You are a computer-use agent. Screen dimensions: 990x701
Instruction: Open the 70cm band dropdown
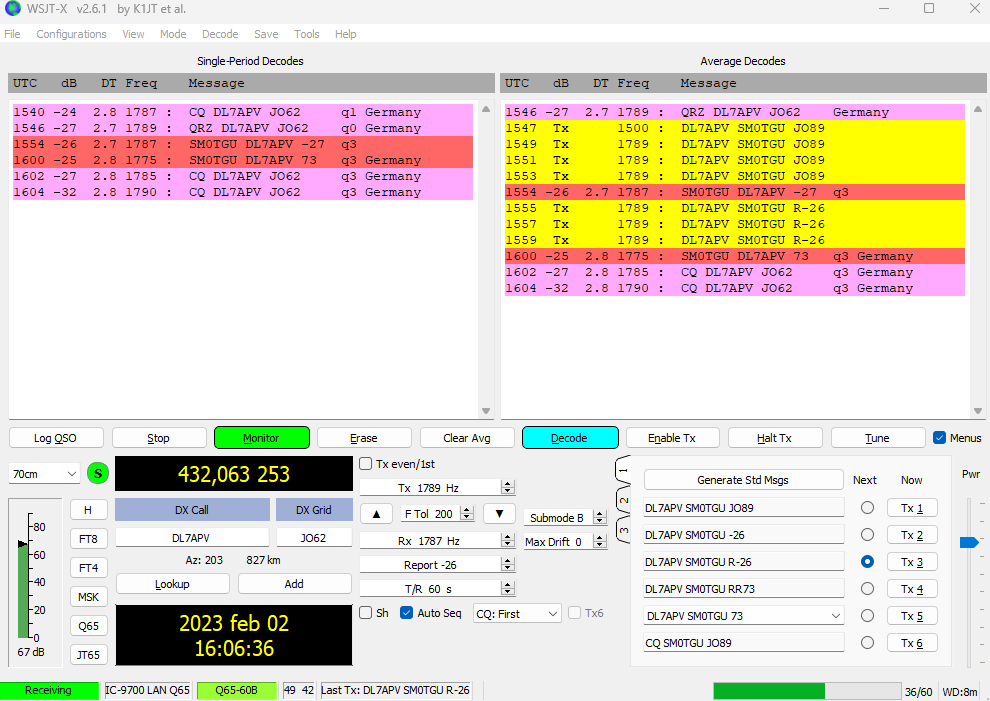pos(44,474)
